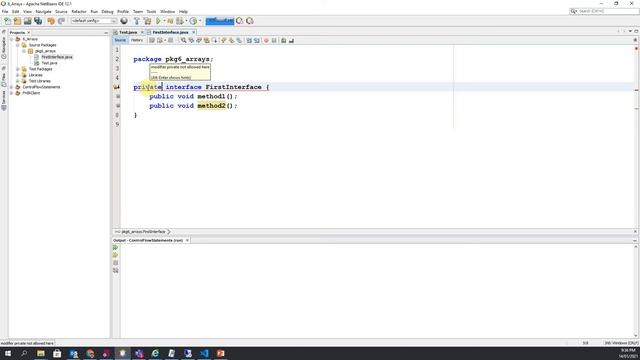This screenshot has width=640, height=360.
Task: Click the Debug Project icon
Action: [x=170, y=21]
